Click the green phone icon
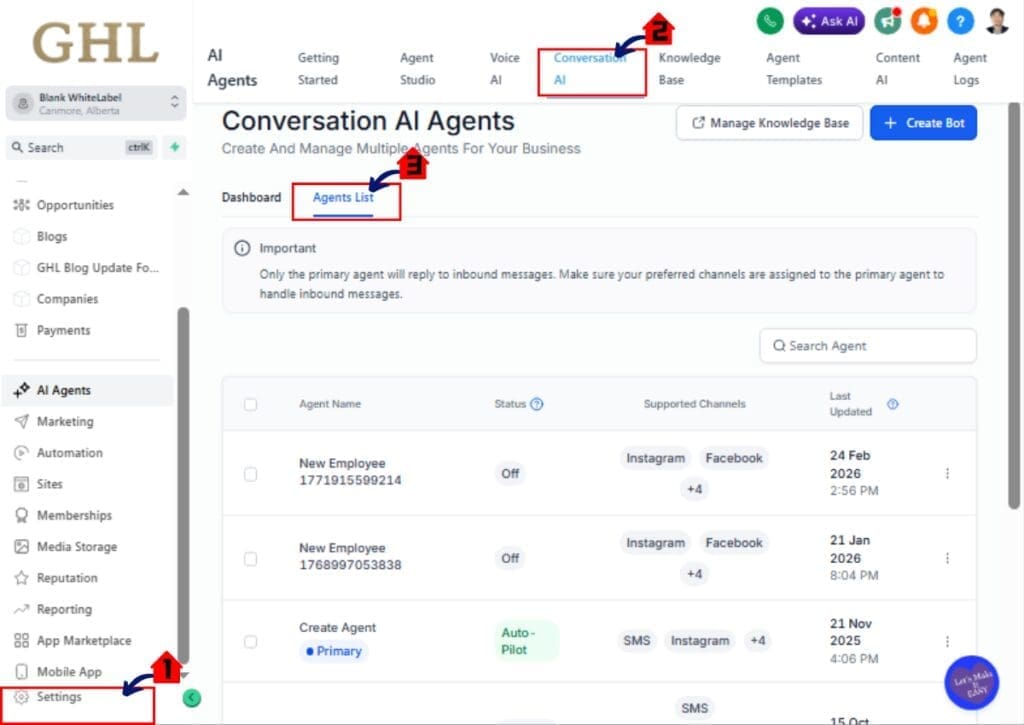This screenshot has width=1024, height=725. pos(768,20)
